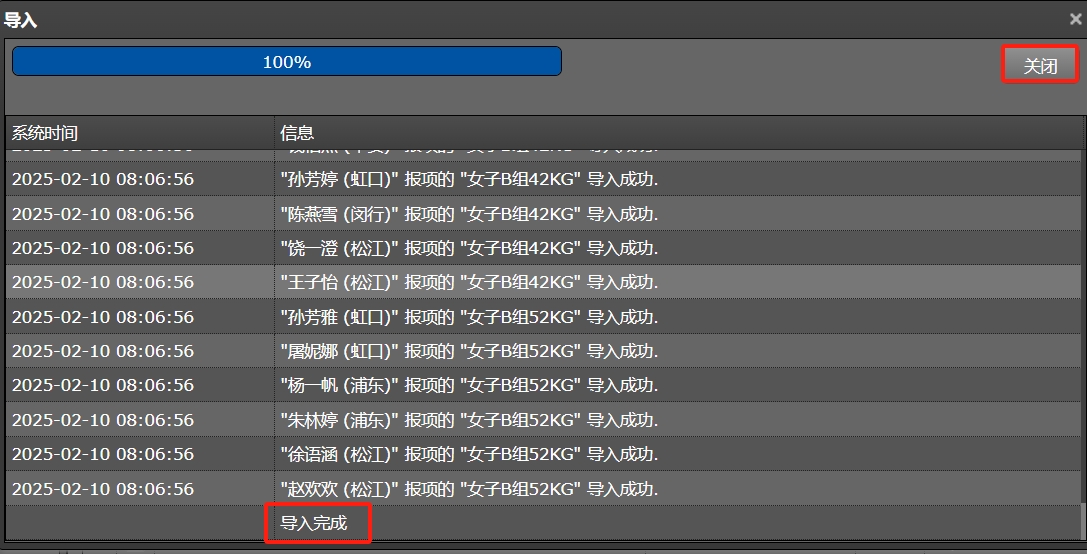Select the 赵欢欢 (松江) log row
Viewport: 1087px width, 554px height.
click(x=469, y=489)
